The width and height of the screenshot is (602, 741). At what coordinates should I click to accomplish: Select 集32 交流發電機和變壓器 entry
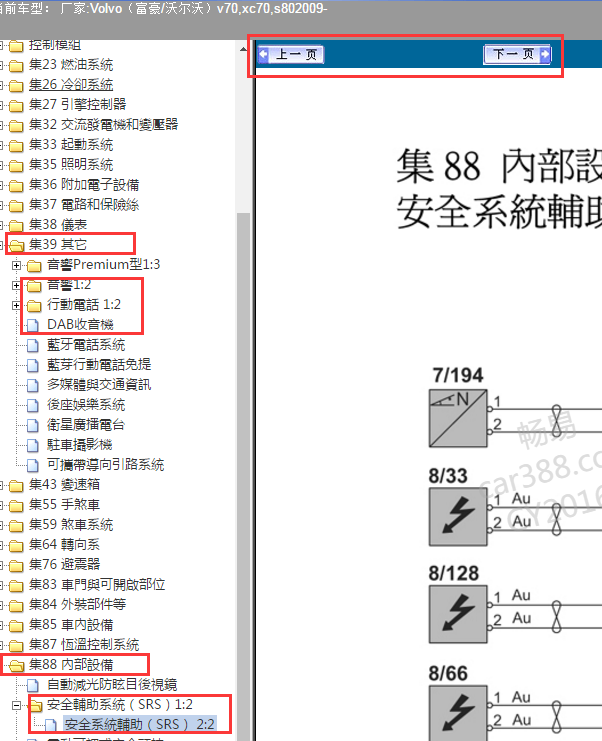pyautogui.click(x=103, y=124)
